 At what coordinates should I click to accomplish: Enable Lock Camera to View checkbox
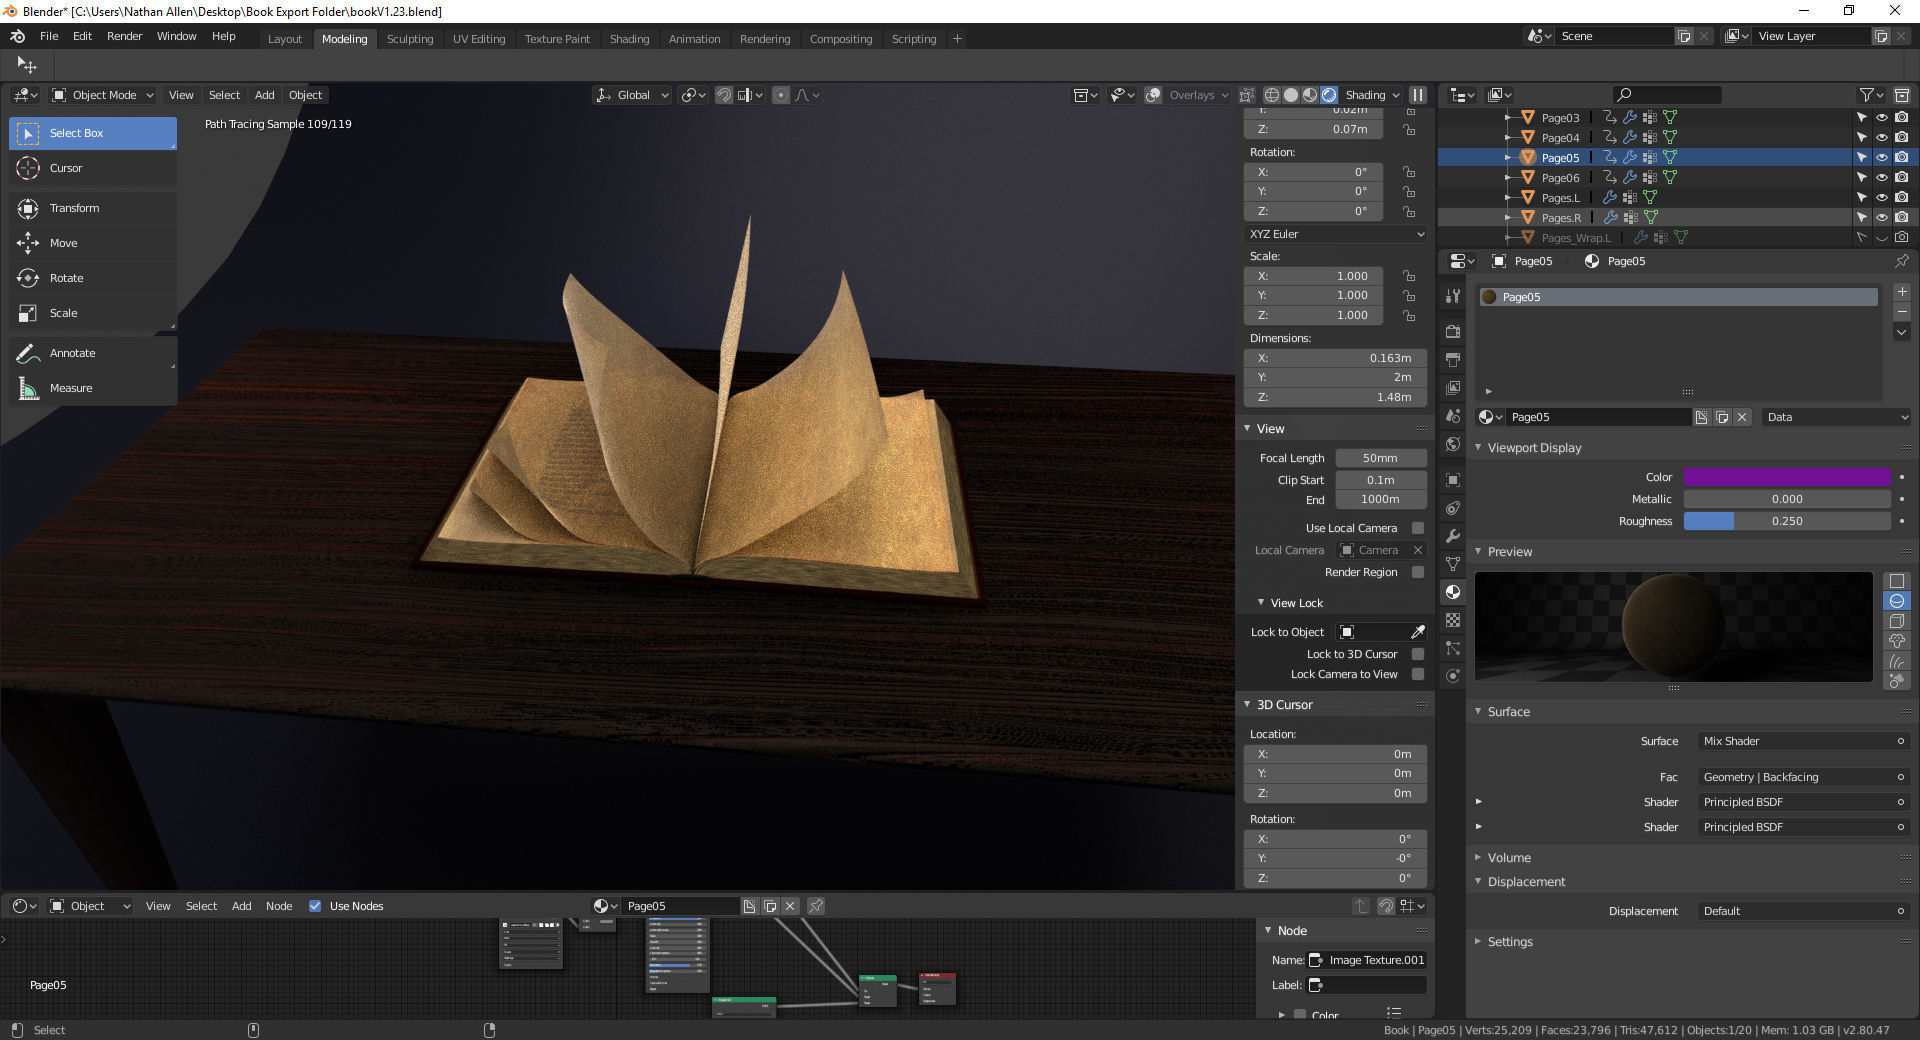click(x=1418, y=674)
